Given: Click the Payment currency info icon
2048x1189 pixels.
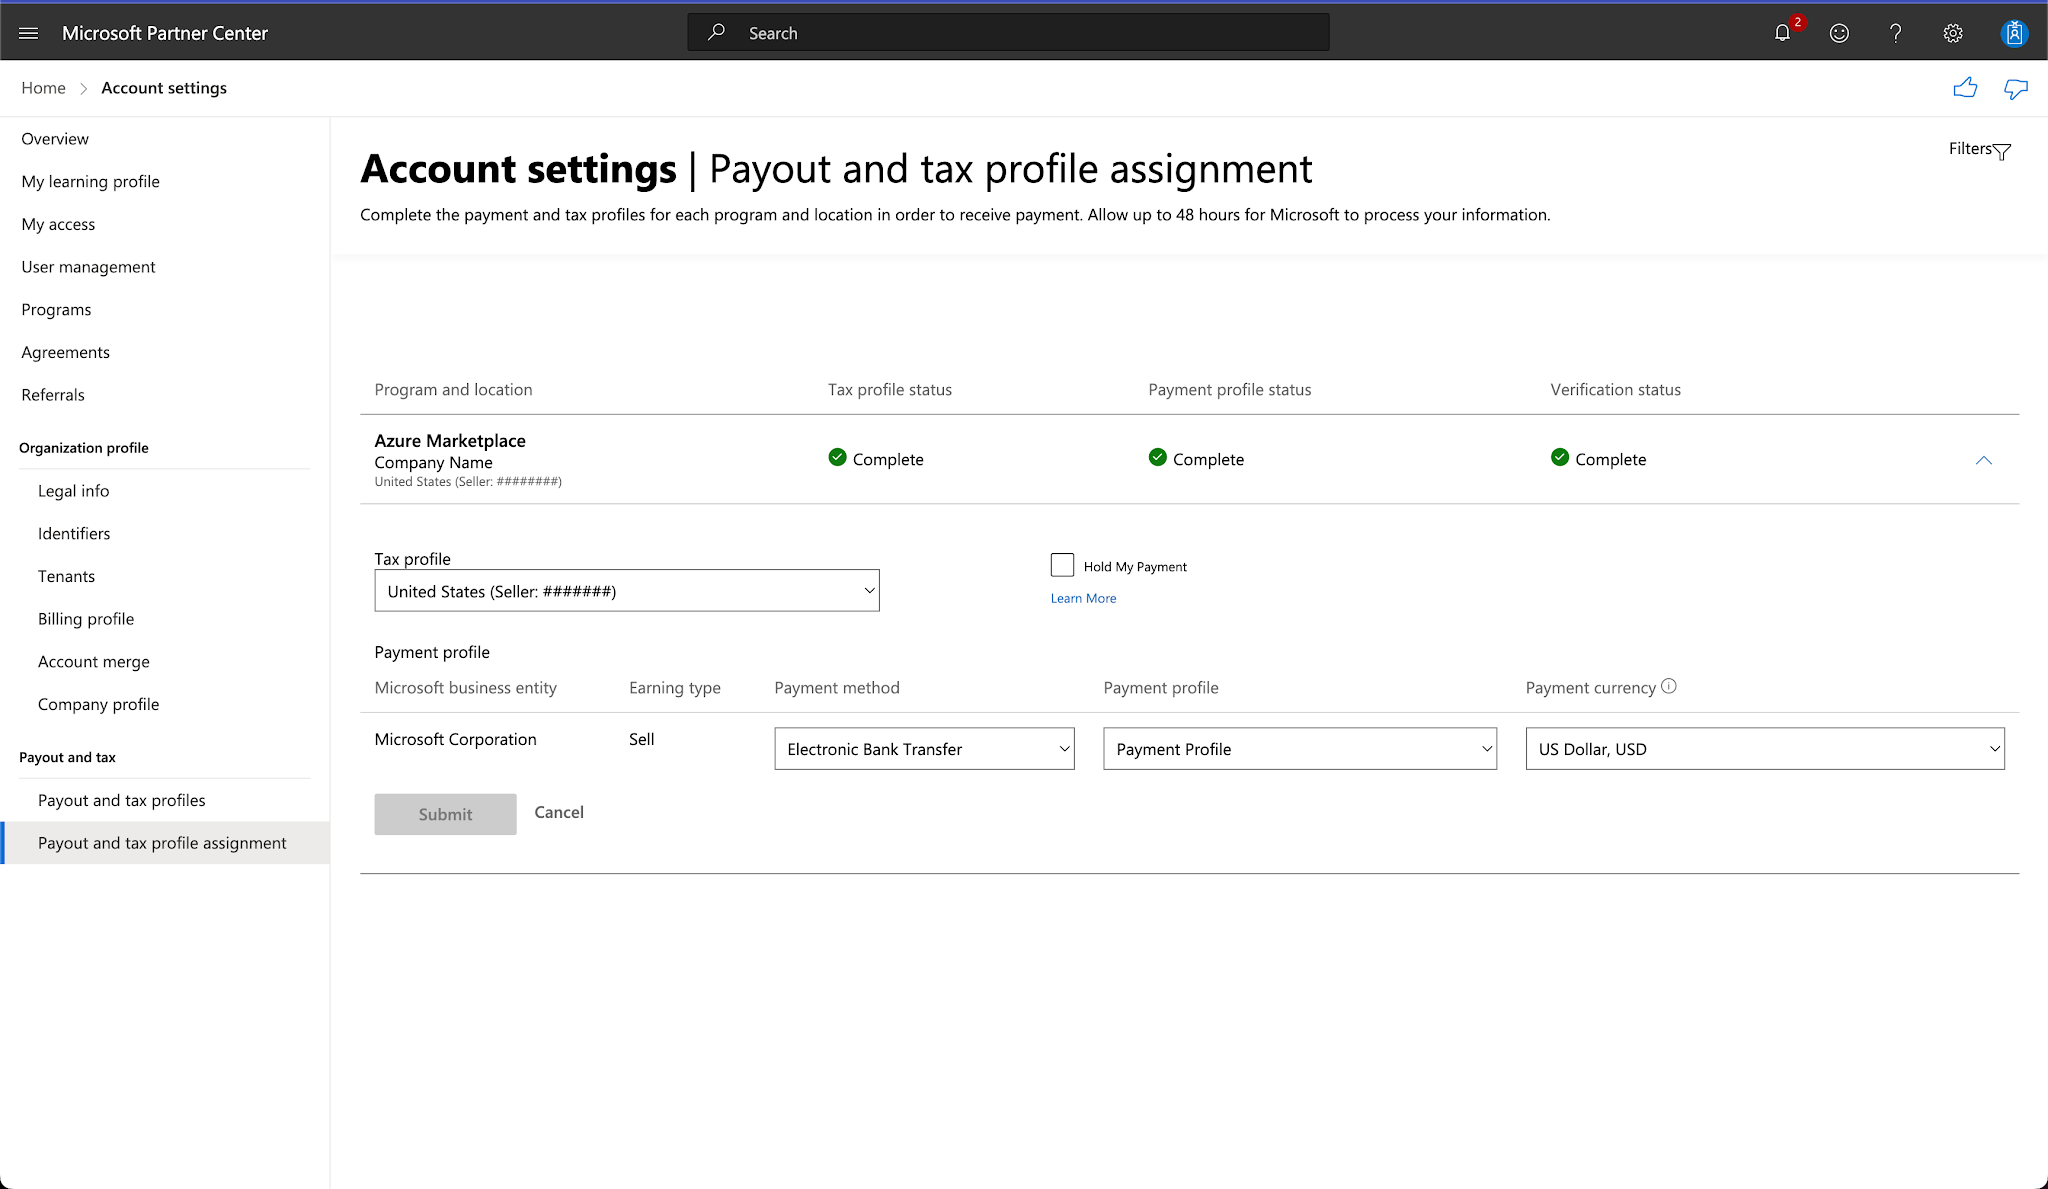Looking at the screenshot, I should pos(1669,686).
